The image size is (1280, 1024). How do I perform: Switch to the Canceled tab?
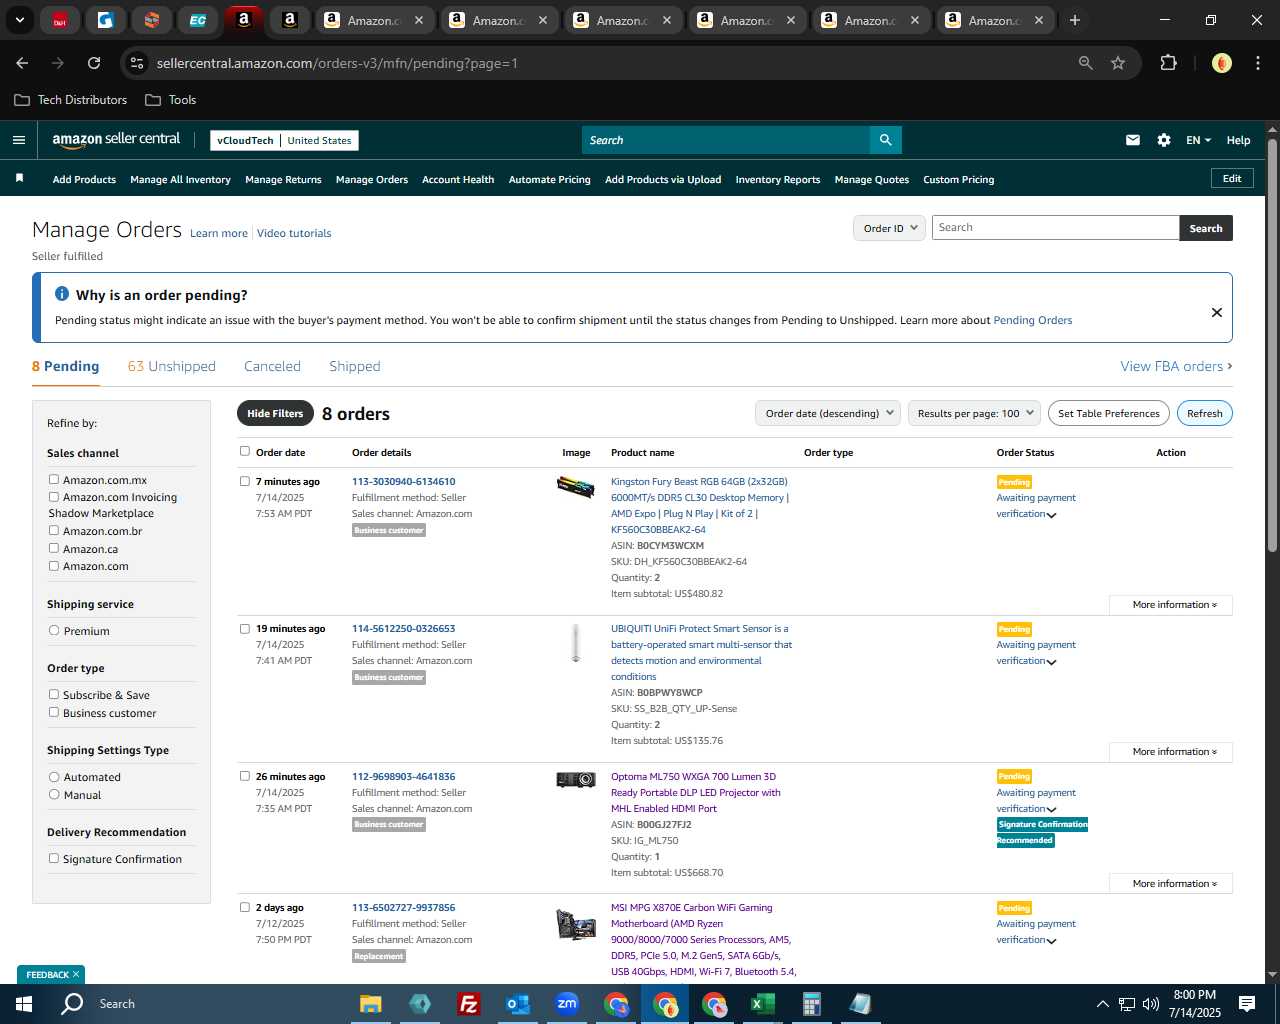click(x=272, y=366)
